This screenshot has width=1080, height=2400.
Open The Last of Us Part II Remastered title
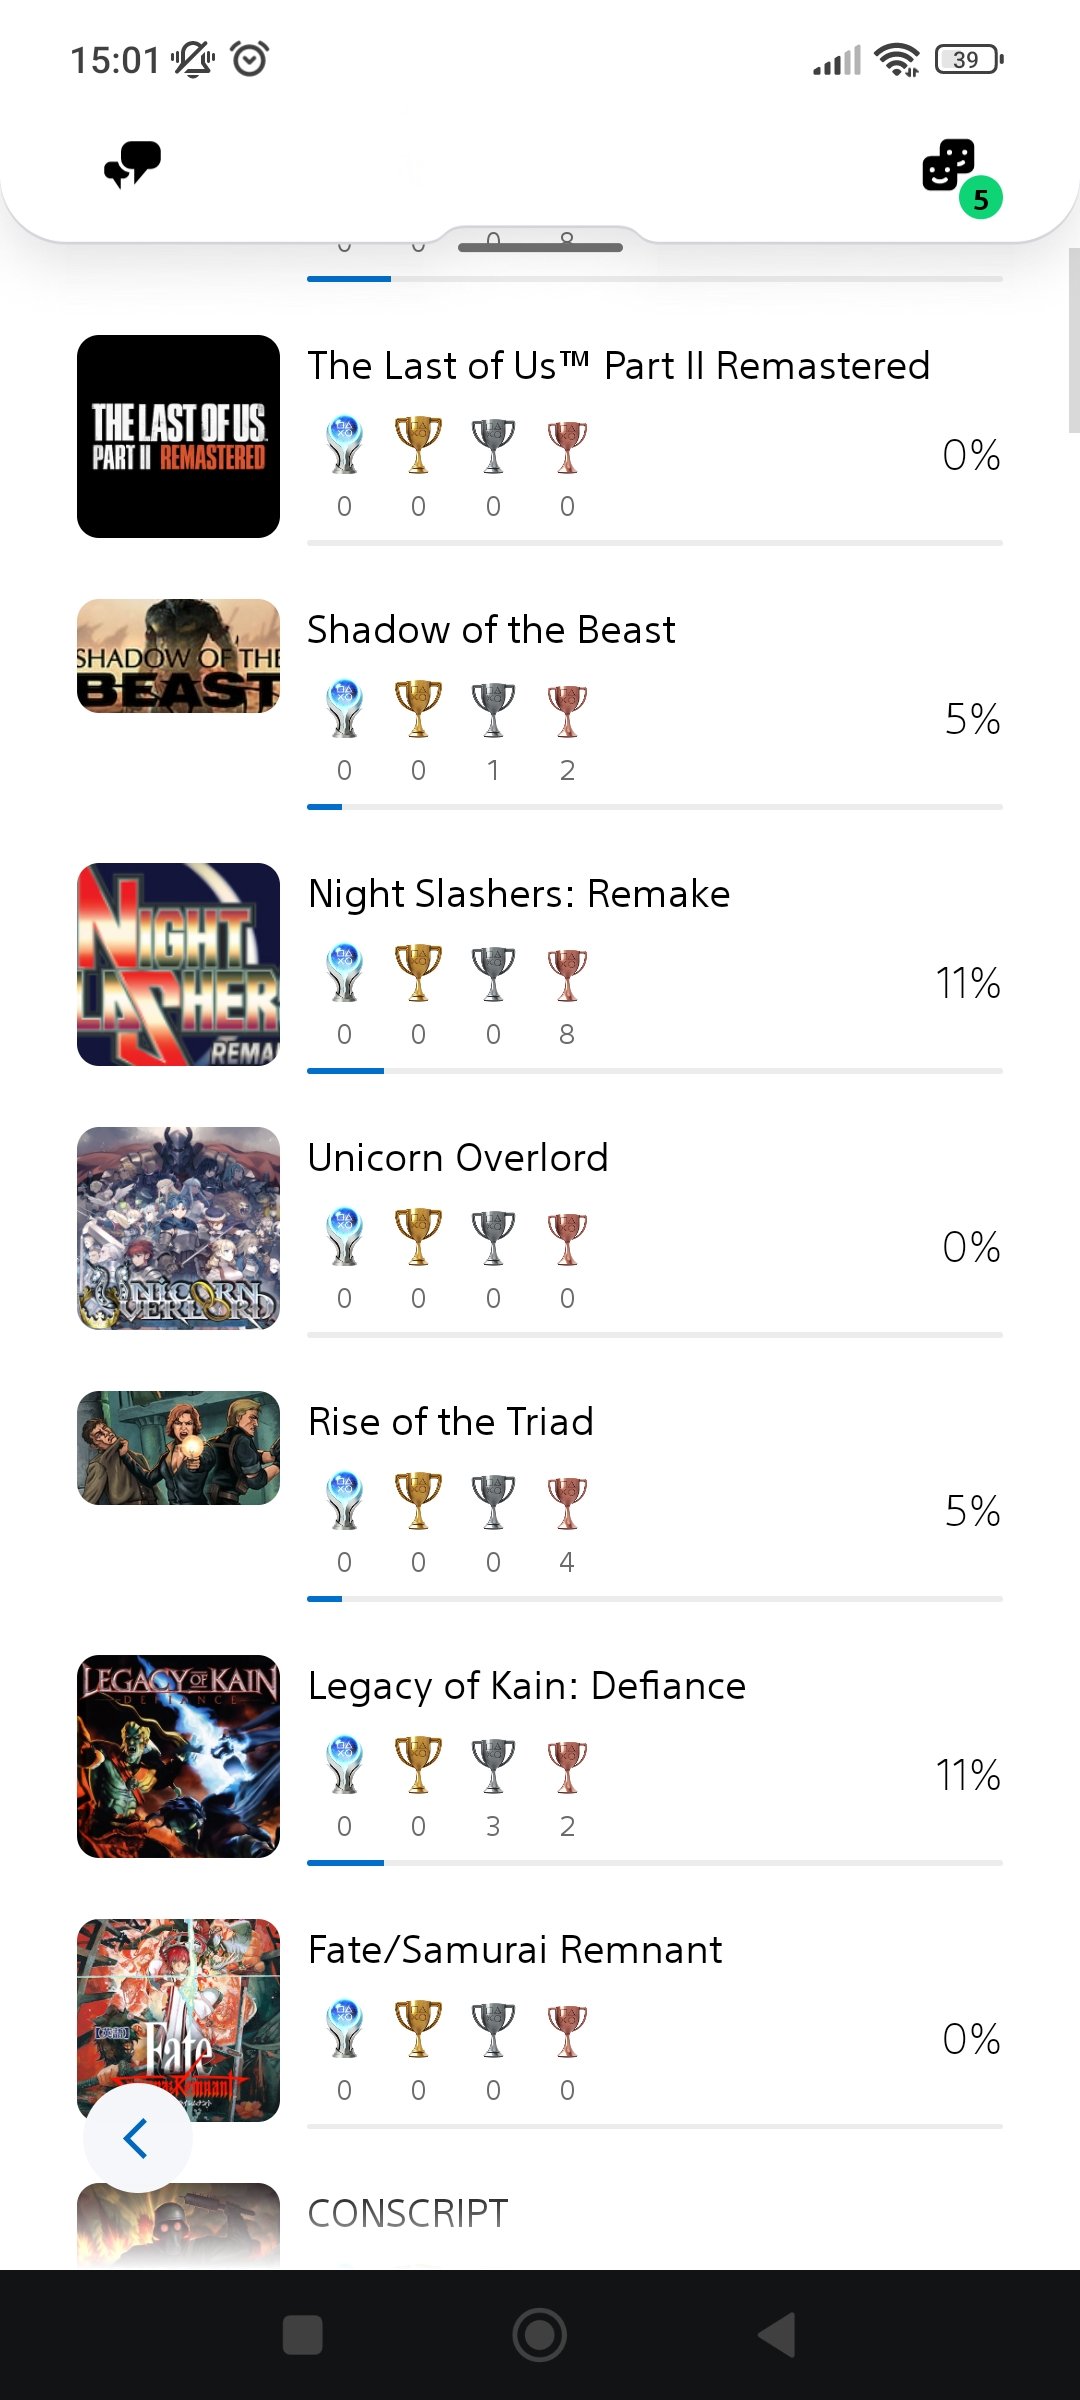coord(618,366)
